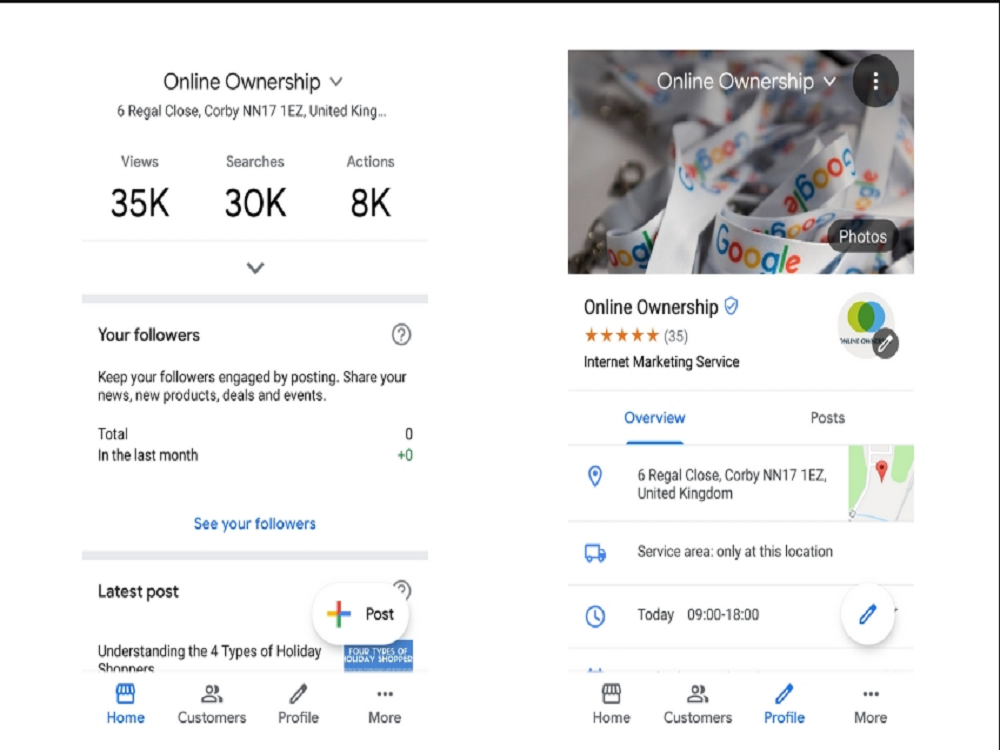Click help icon beside Latest post

pos(402,588)
